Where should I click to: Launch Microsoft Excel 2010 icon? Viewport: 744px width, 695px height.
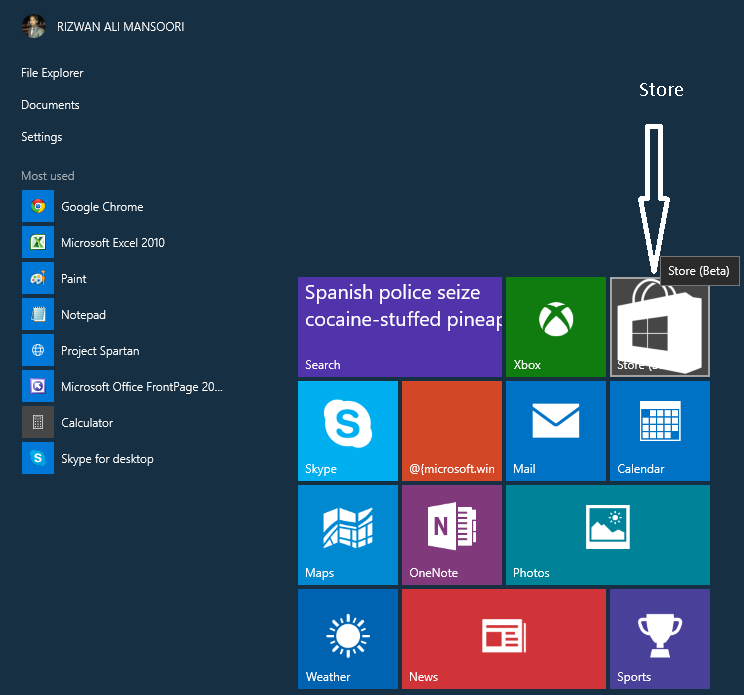pyautogui.click(x=38, y=242)
